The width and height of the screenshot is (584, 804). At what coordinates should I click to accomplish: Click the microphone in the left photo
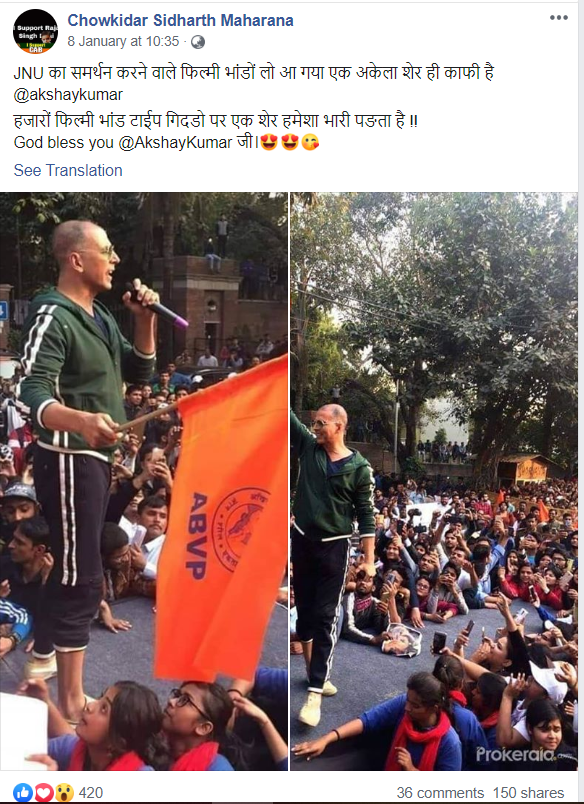coord(159,306)
